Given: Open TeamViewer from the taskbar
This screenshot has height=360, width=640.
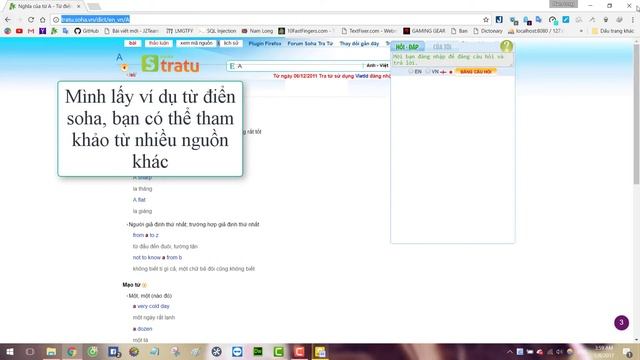Looking at the screenshot, I should [237, 351].
